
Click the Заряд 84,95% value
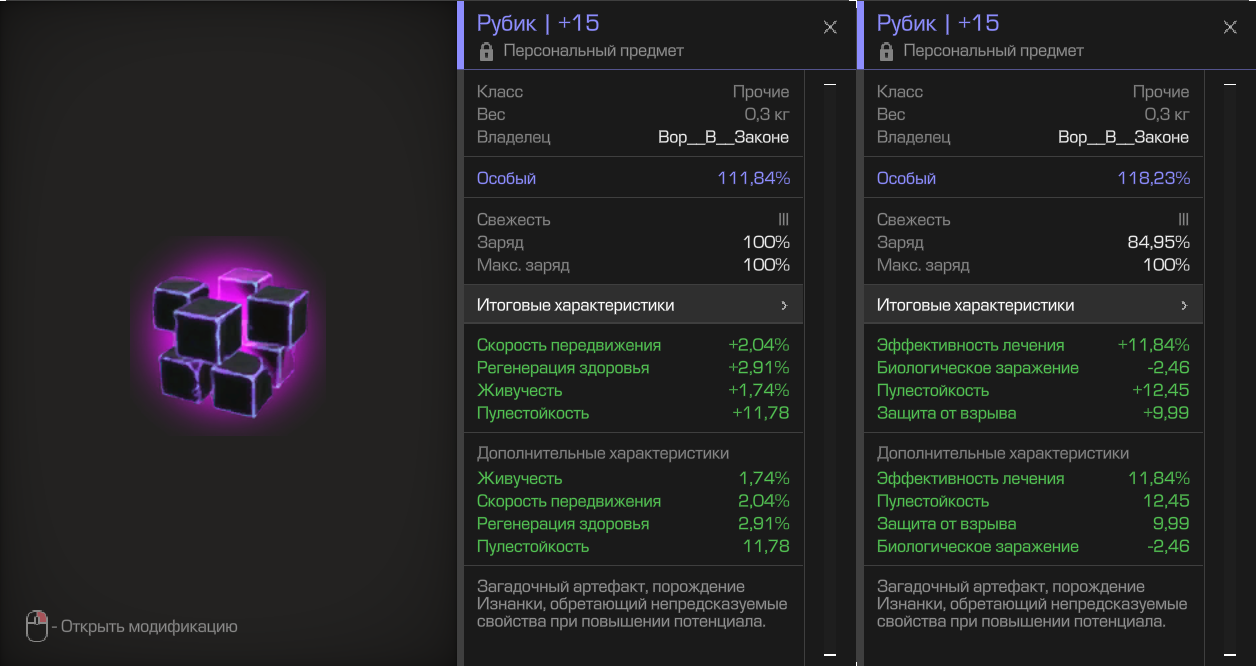(x=1158, y=242)
